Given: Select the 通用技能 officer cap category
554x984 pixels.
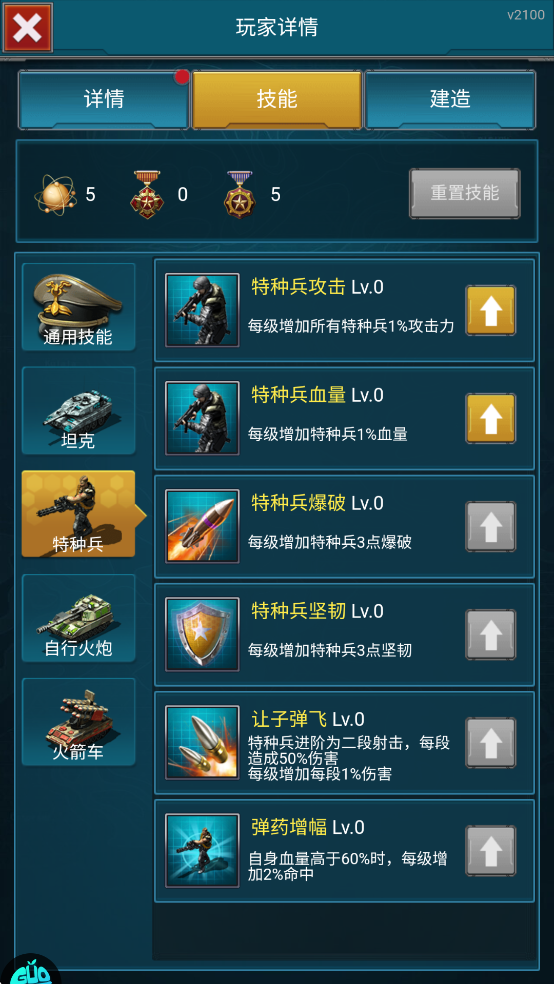Looking at the screenshot, I should pos(78,307).
